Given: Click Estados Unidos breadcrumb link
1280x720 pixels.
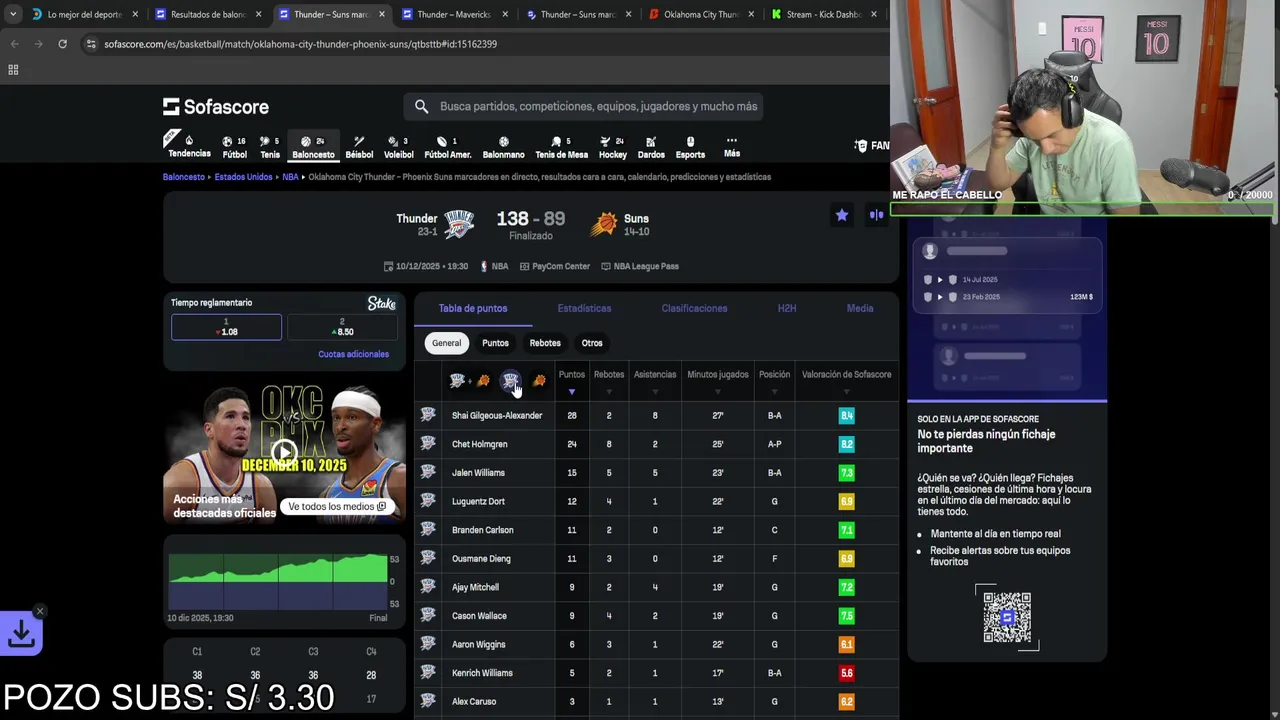Looking at the screenshot, I should (x=243, y=177).
